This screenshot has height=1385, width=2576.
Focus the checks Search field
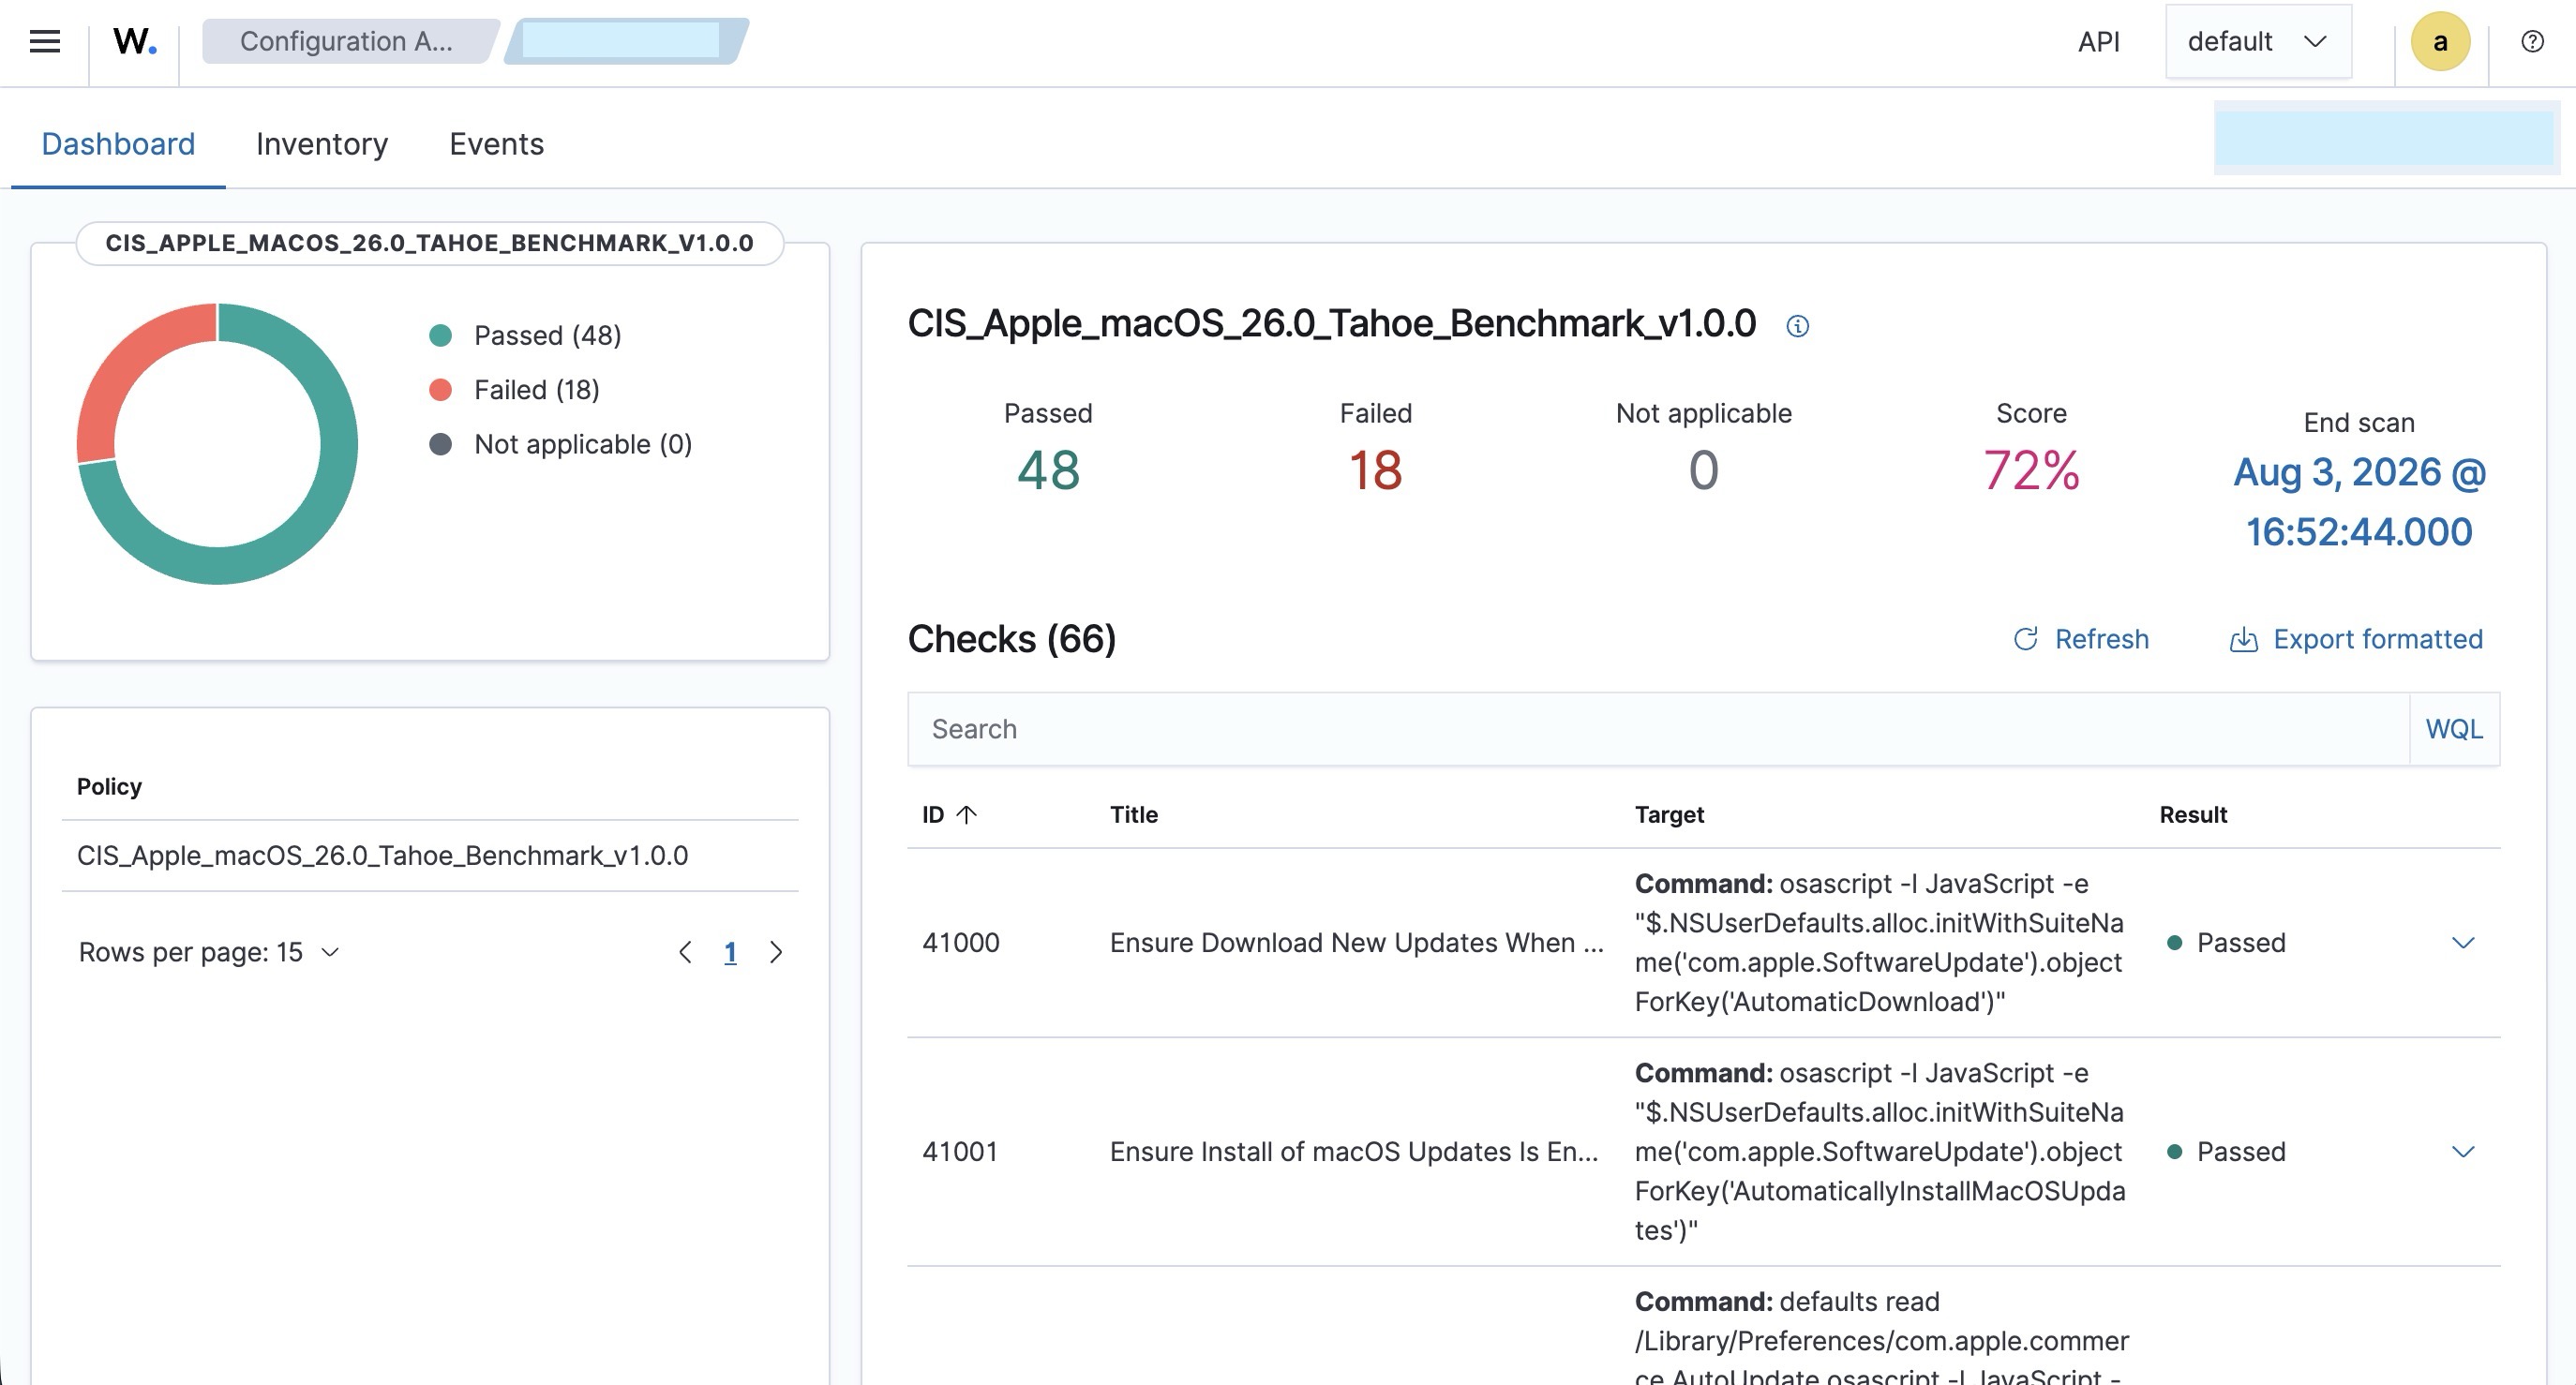pos(1658,729)
